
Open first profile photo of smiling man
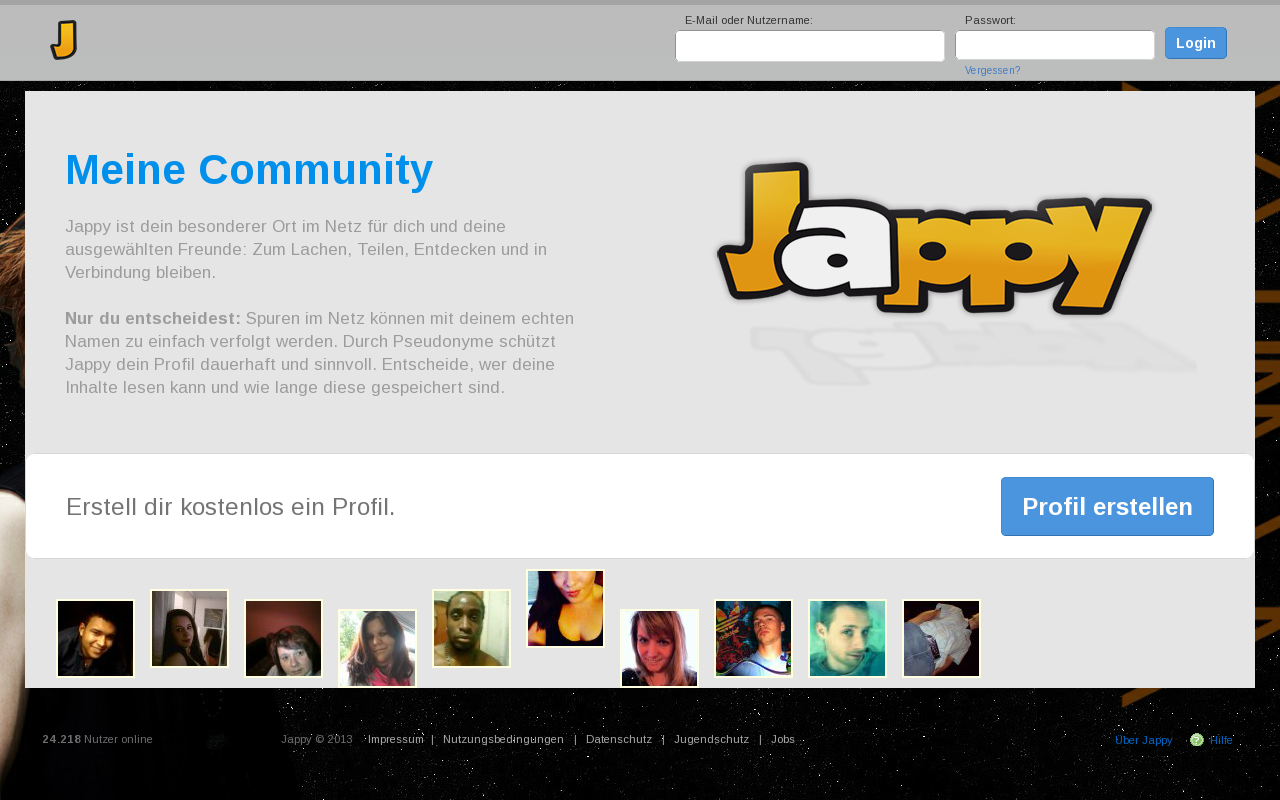[96, 638]
